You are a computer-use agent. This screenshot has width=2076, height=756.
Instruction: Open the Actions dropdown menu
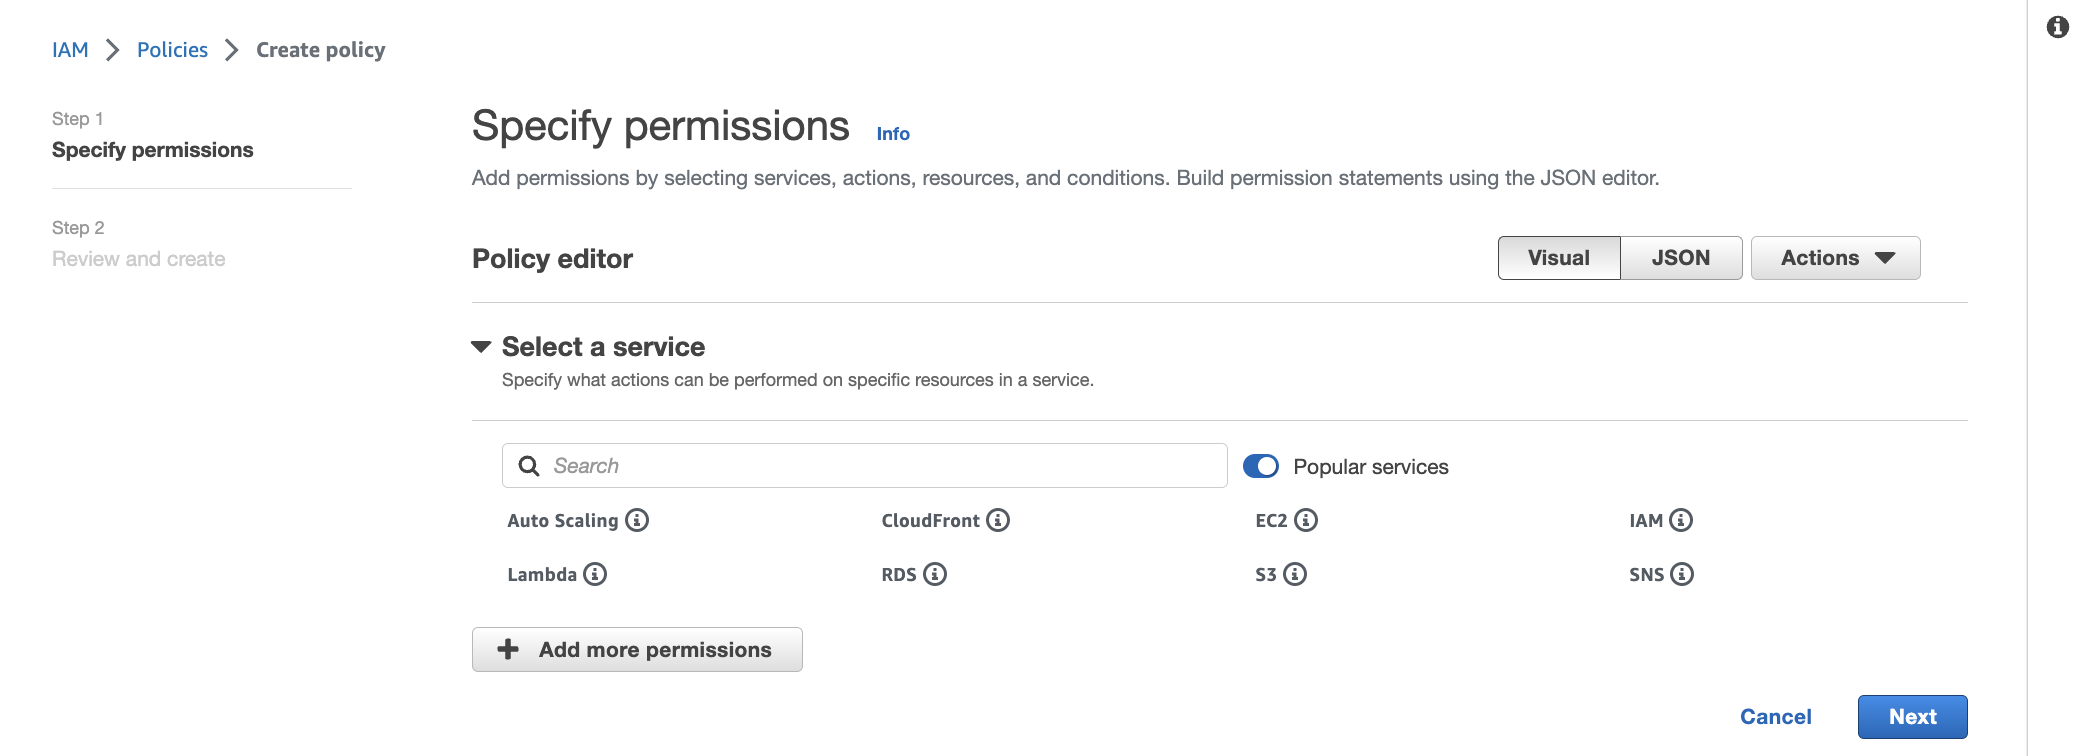click(1835, 258)
